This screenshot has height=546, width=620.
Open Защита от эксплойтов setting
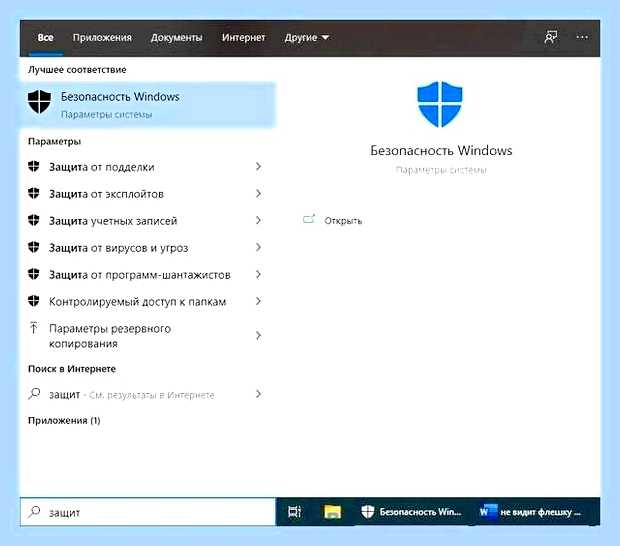point(145,194)
